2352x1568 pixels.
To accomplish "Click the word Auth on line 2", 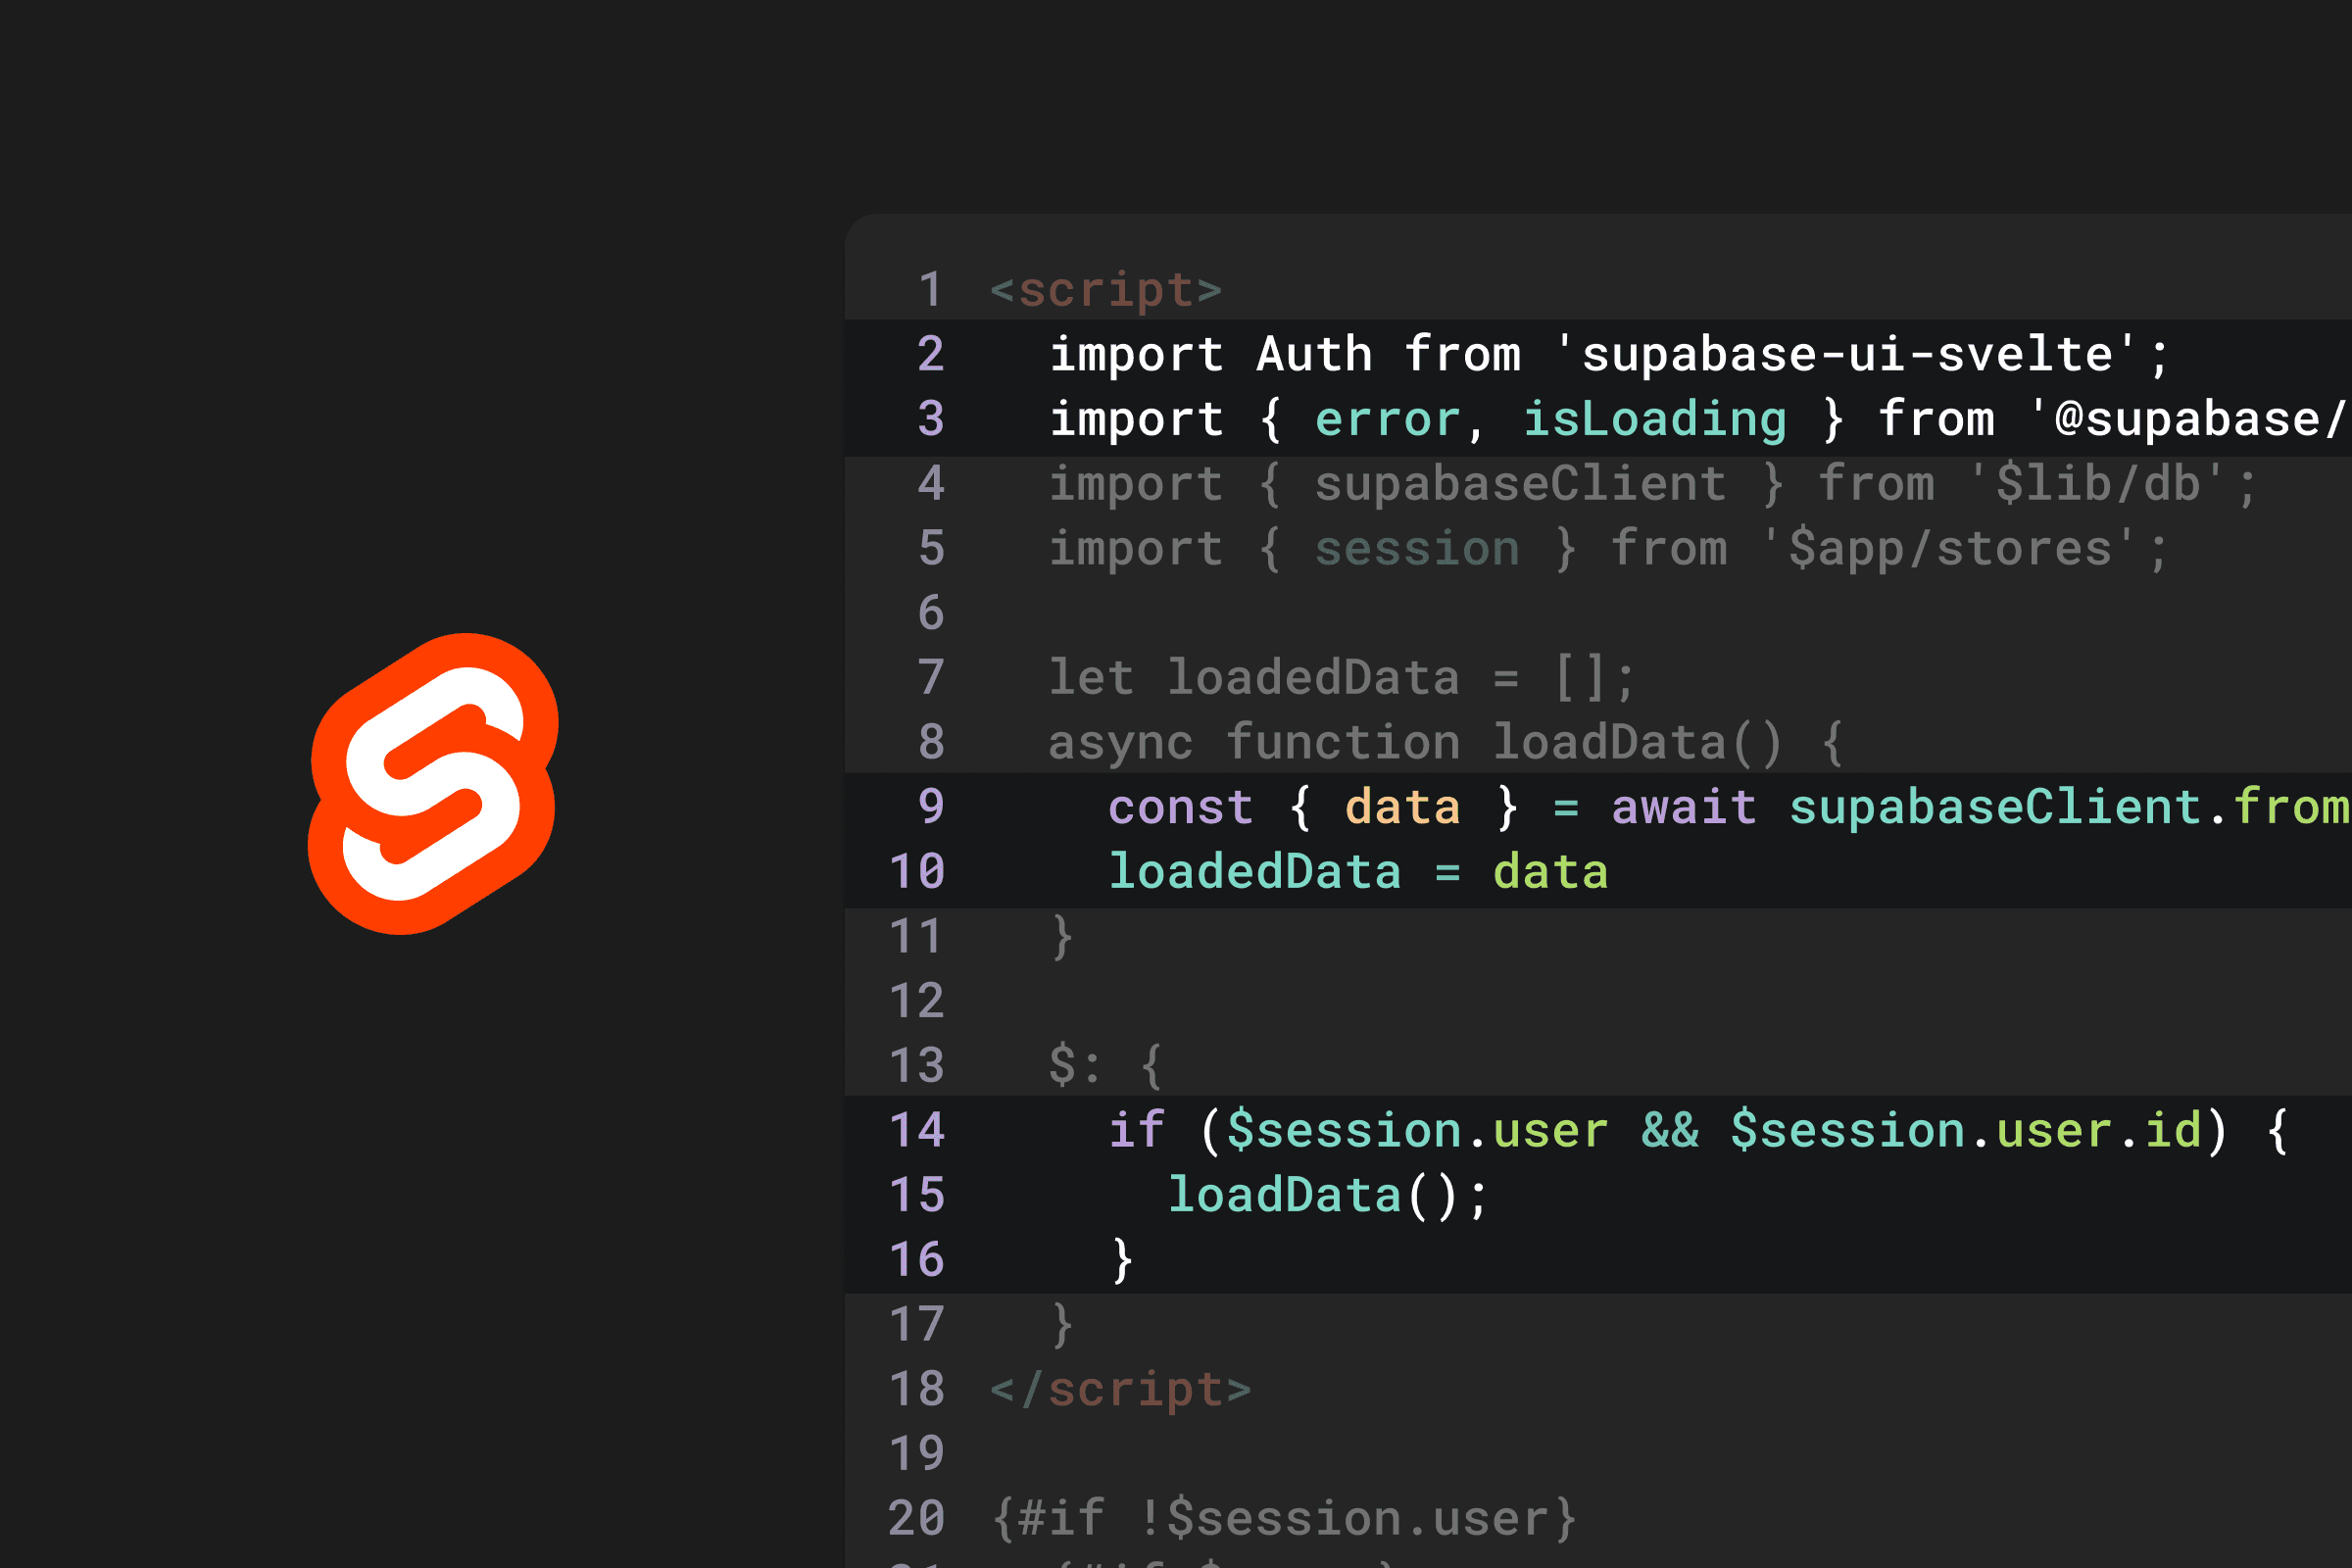I will tap(1314, 355).
